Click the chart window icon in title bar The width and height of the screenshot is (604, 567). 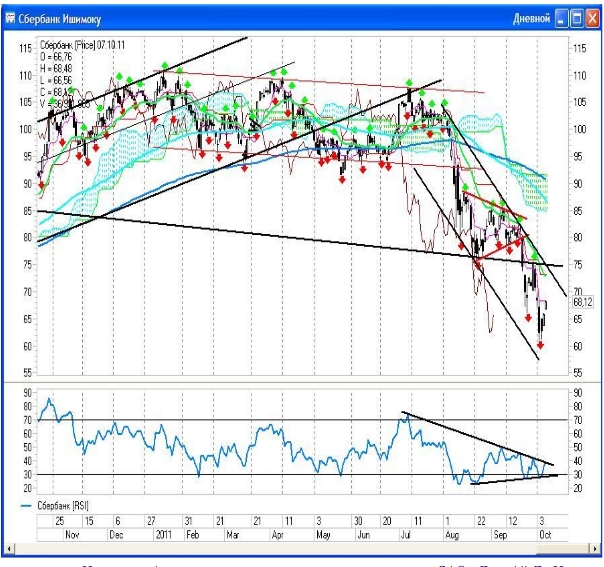coord(10,18)
